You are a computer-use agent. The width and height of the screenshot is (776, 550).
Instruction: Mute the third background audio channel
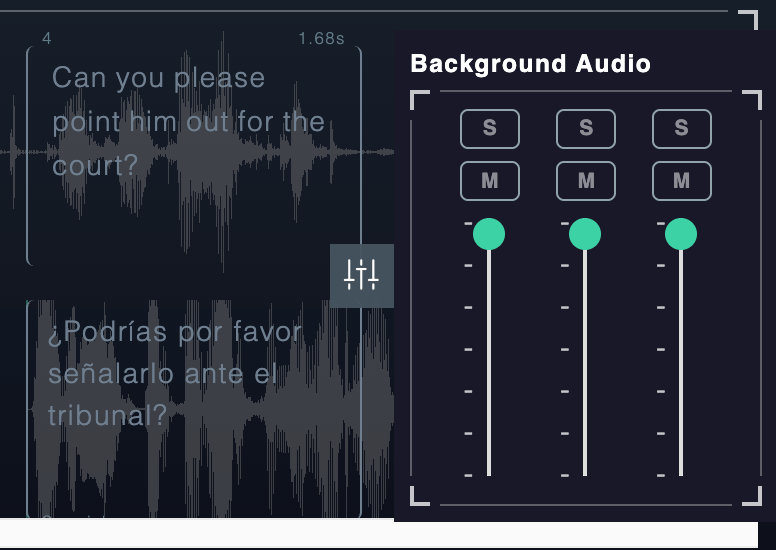click(x=682, y=181)
